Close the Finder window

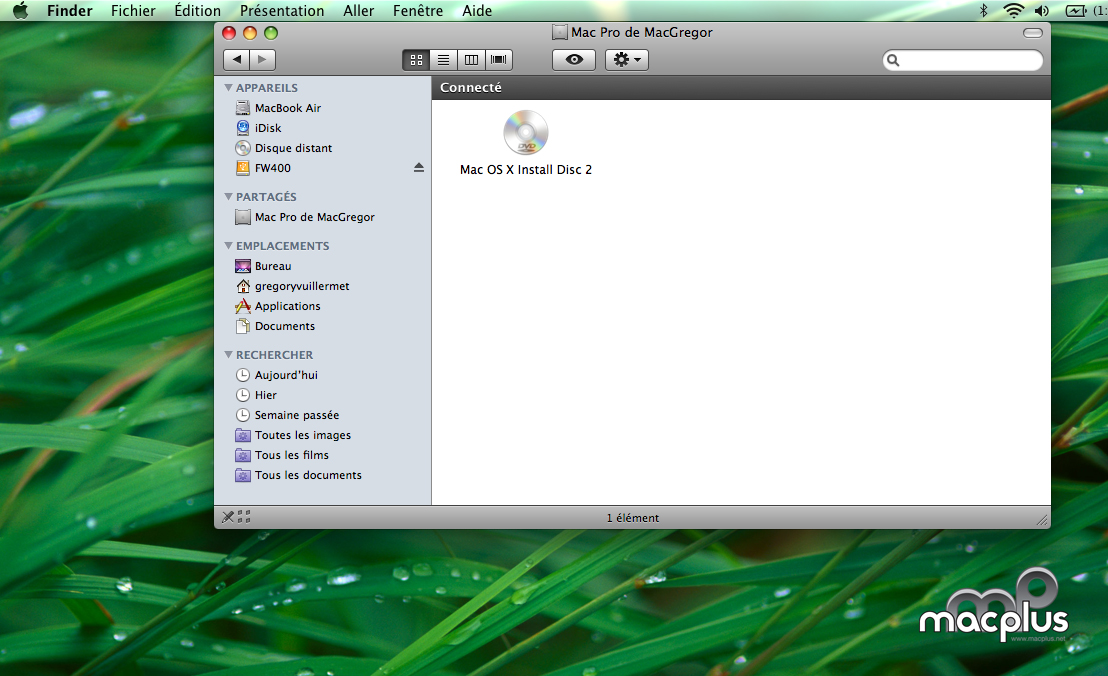229,32
